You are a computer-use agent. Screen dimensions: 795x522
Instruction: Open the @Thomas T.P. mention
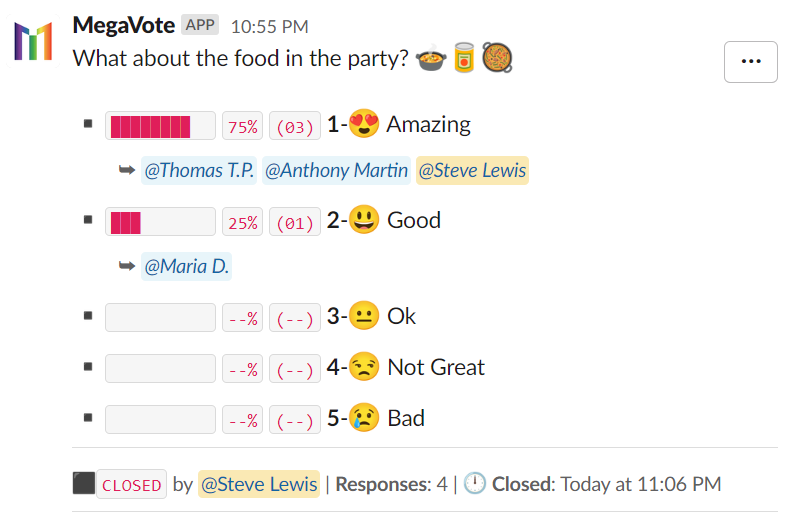coord(199,170)
